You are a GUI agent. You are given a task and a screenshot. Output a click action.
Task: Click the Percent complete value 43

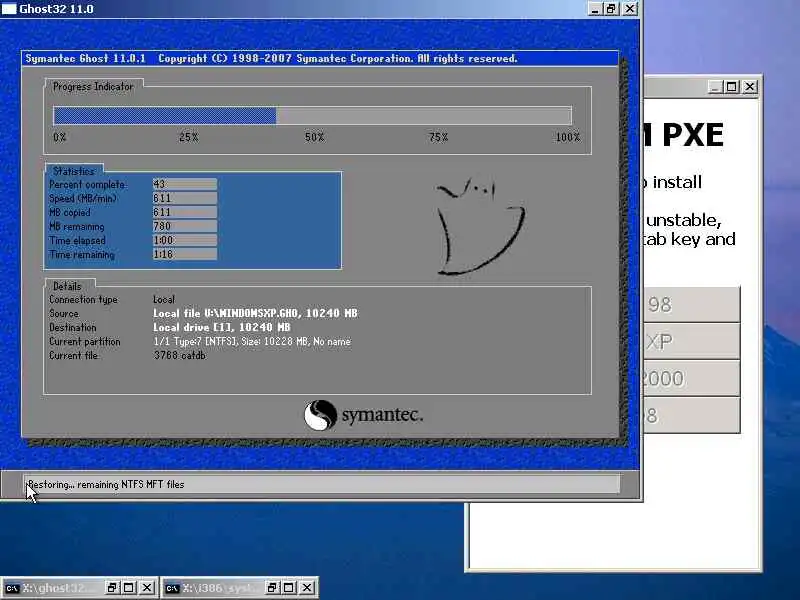tap(185, 184)
